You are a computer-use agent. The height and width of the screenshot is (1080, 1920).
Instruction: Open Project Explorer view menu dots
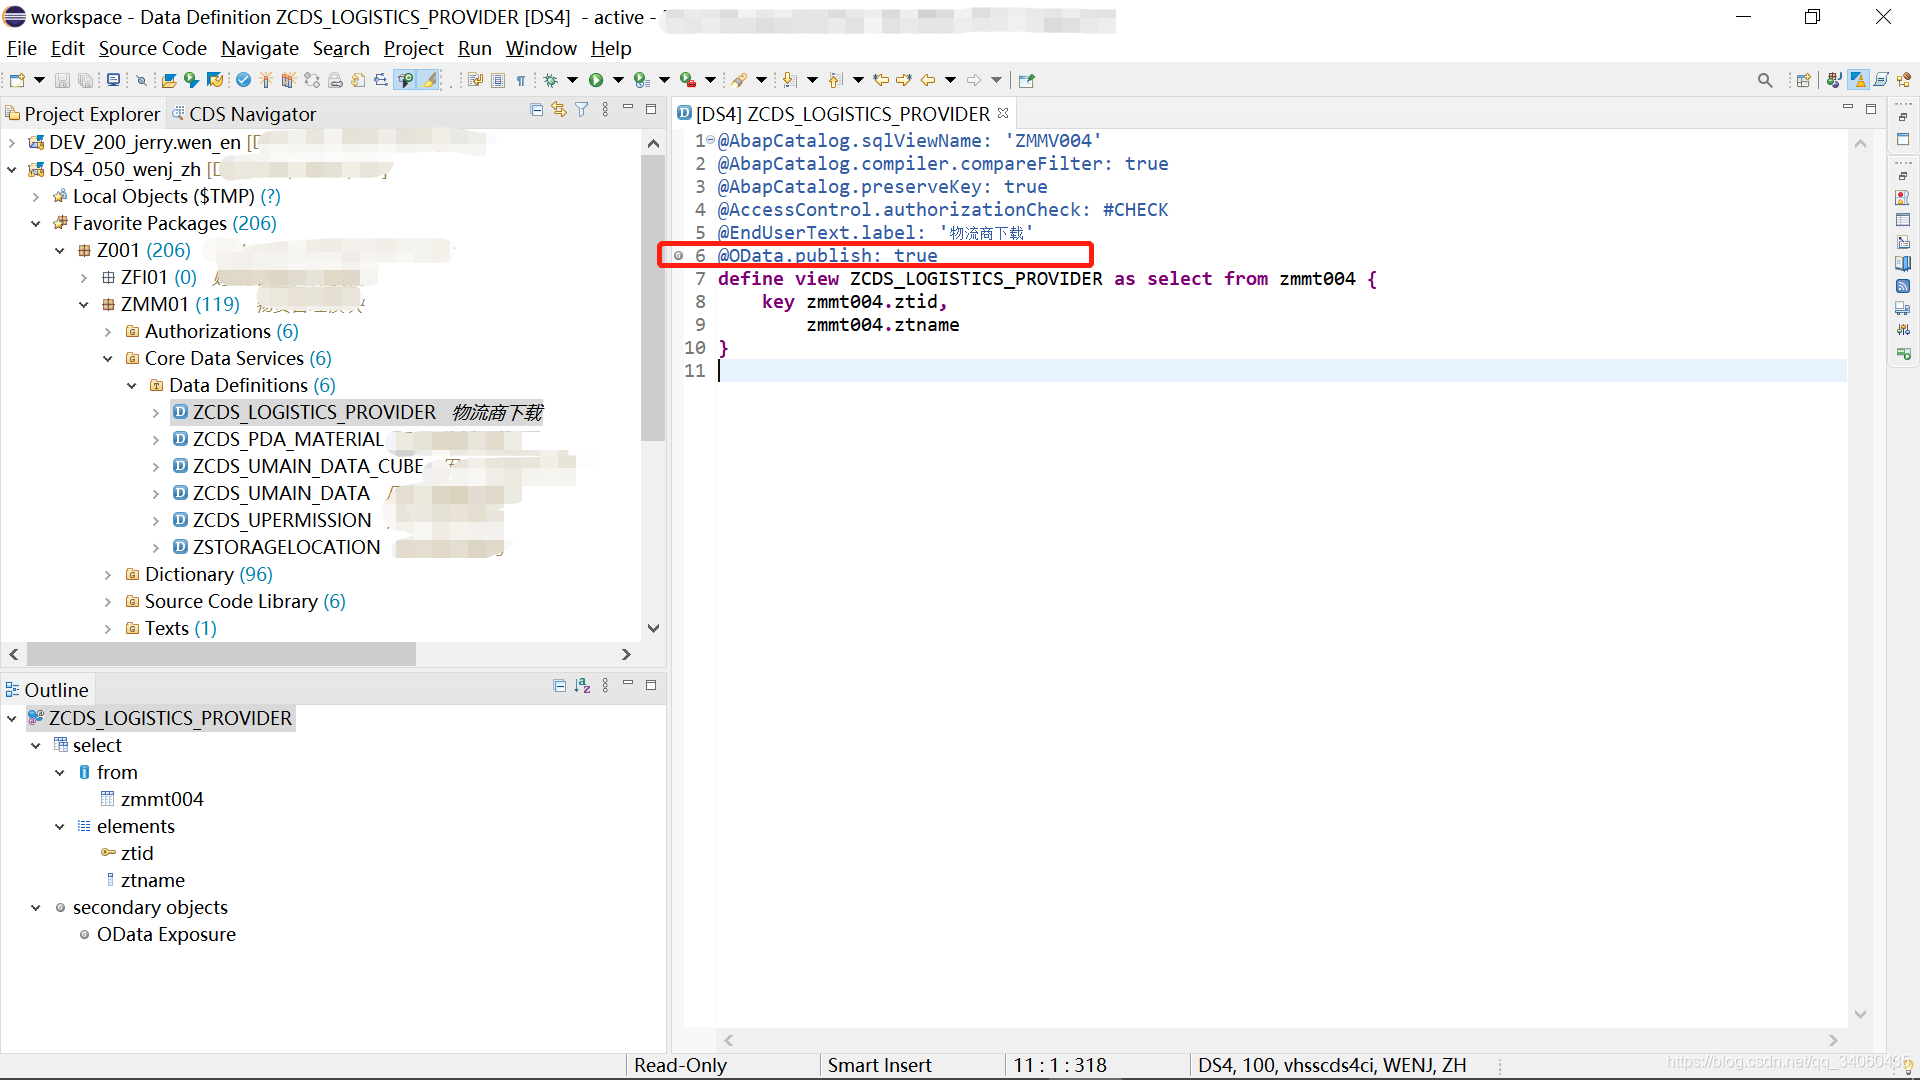(x=605, y=110)
